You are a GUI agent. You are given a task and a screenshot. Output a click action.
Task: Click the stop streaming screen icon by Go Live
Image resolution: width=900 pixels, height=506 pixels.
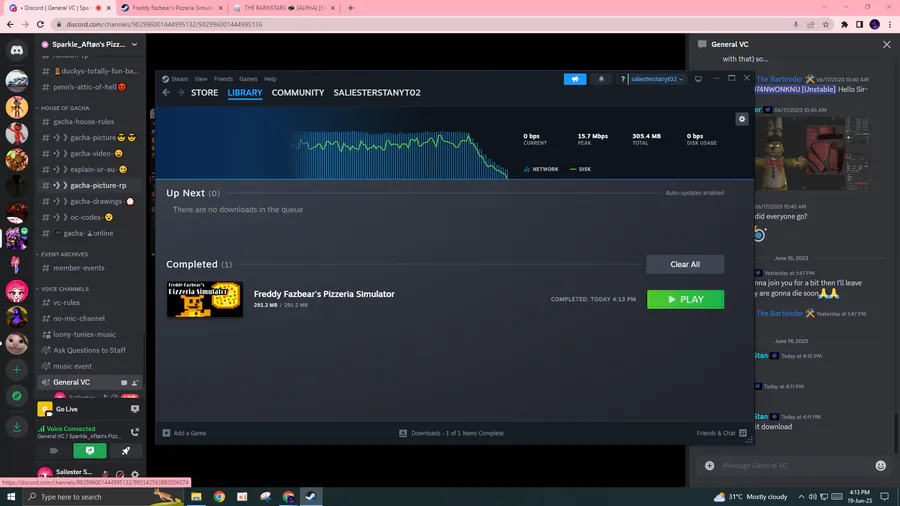click(135, 409)
